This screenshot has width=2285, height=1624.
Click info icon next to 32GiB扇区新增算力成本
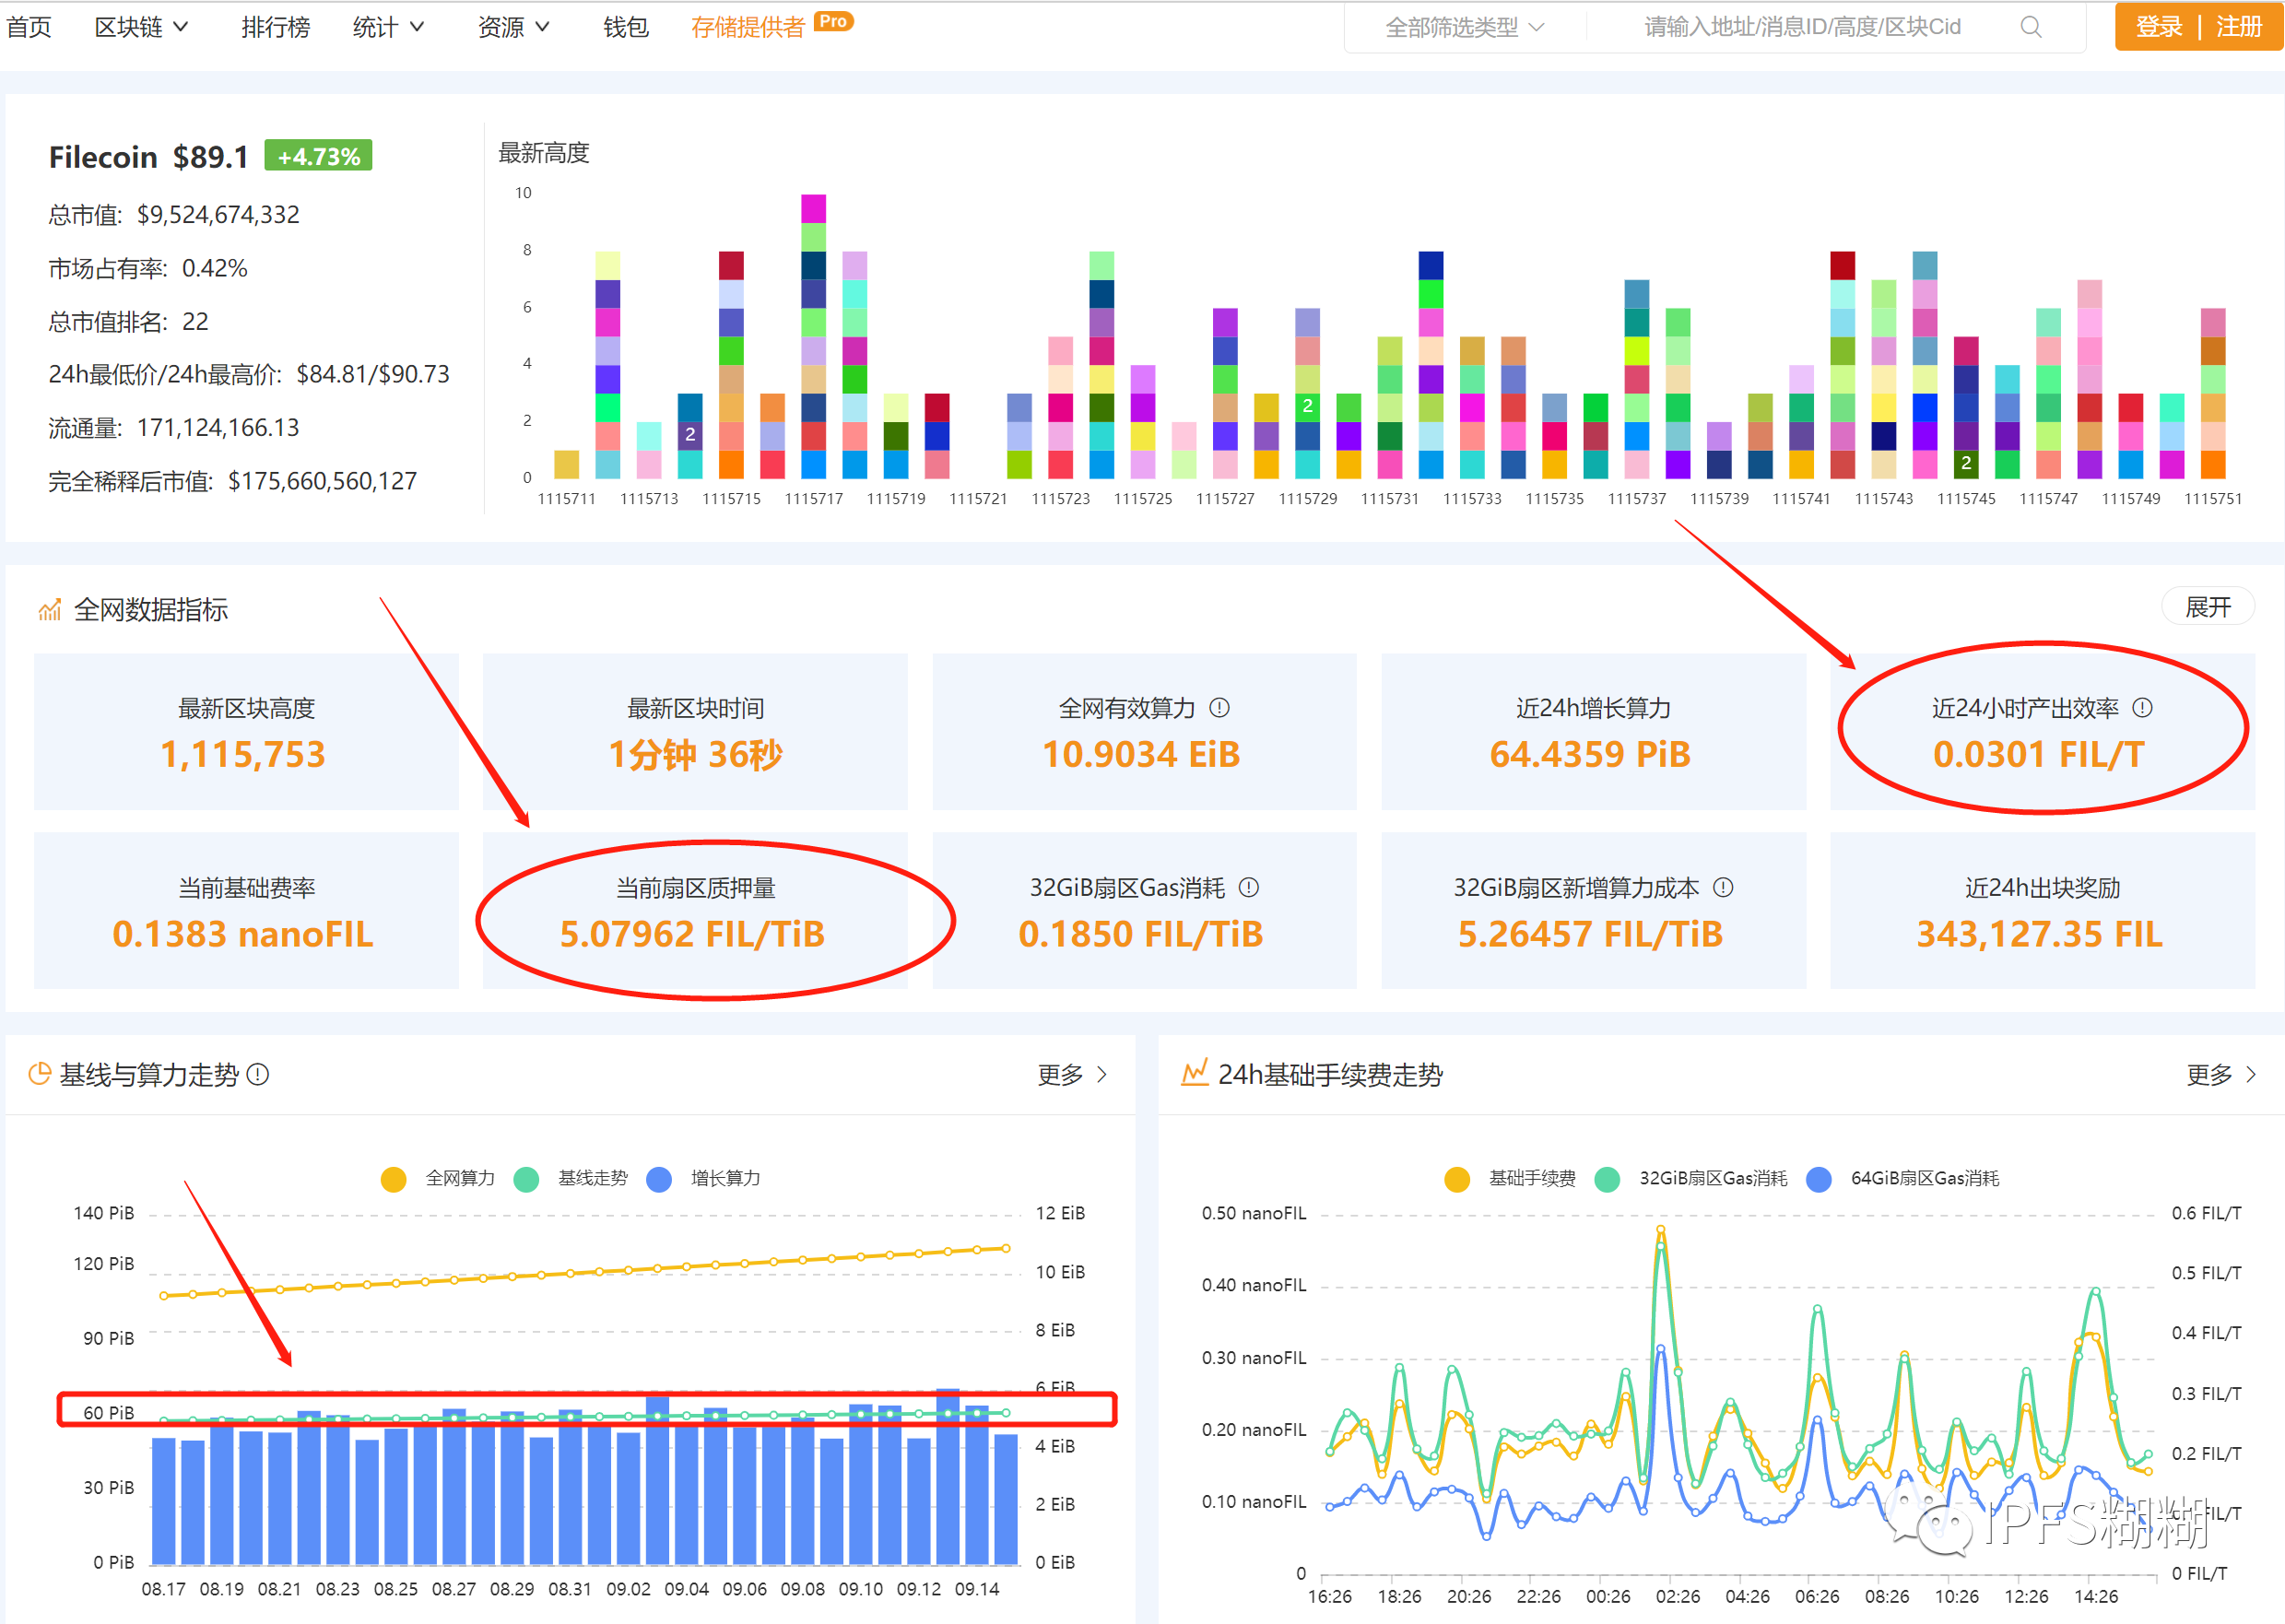pyautogui.click(x=1723, y=887)
